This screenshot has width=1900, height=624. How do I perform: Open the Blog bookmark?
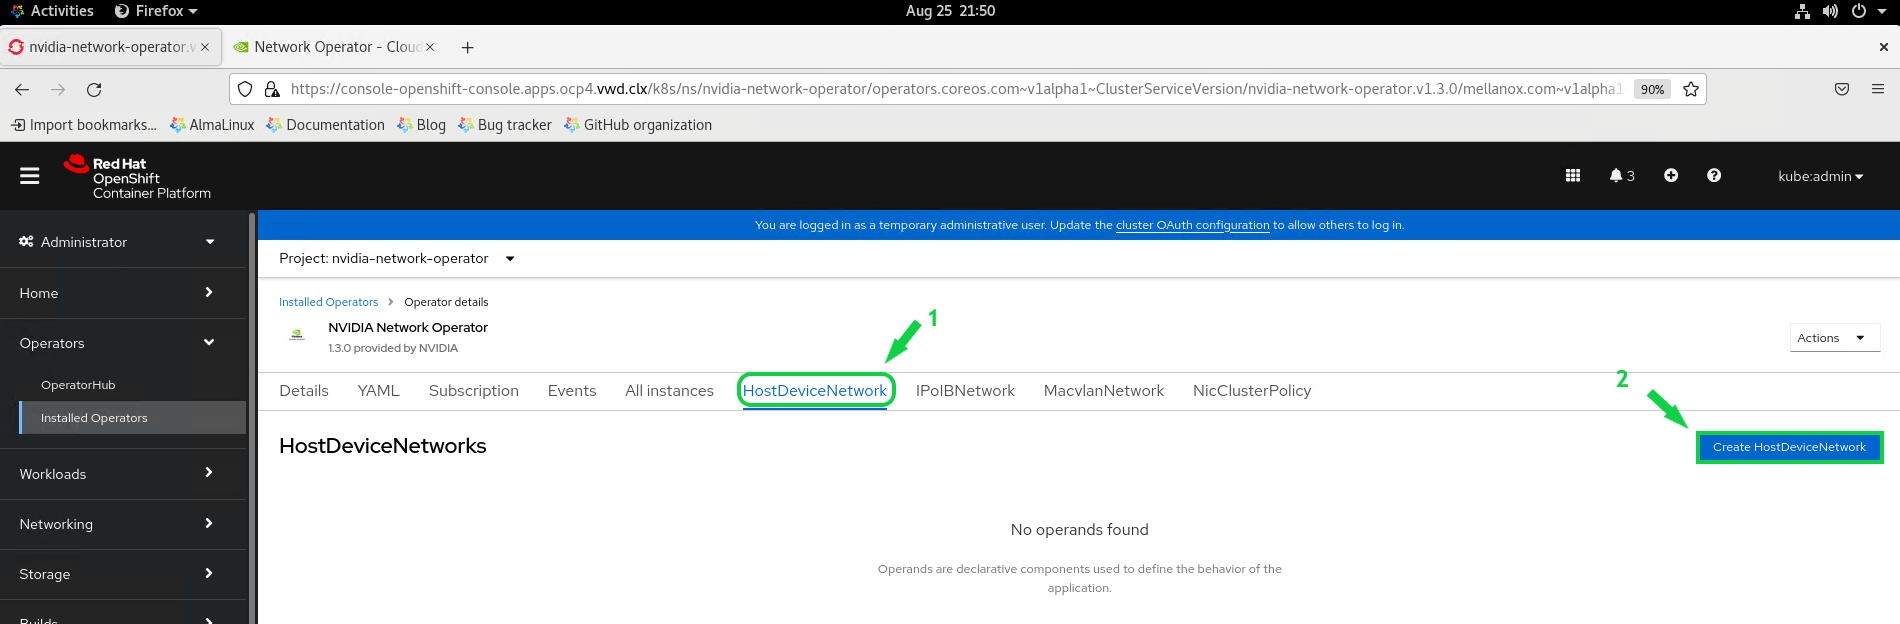click(x=421, y=125)
